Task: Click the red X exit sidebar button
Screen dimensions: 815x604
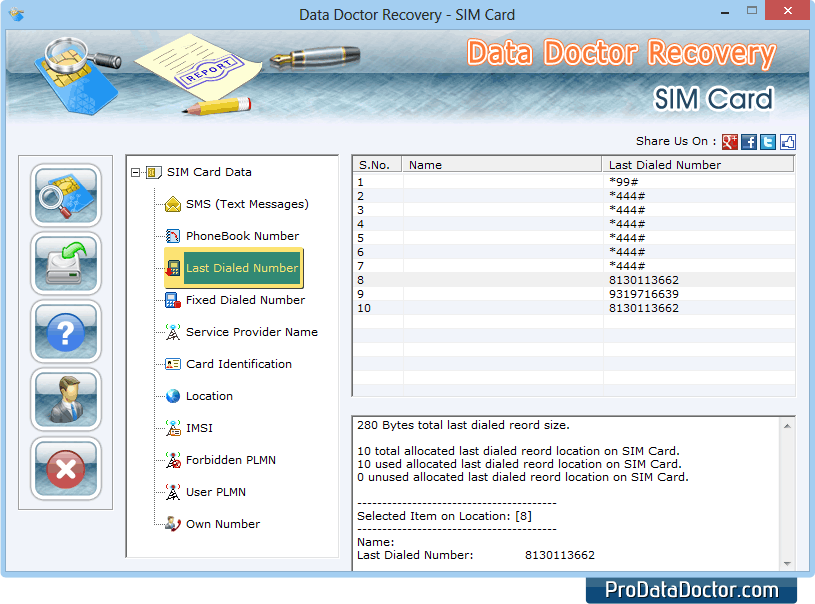Action: pyautogui.click(x=65, y=468)
